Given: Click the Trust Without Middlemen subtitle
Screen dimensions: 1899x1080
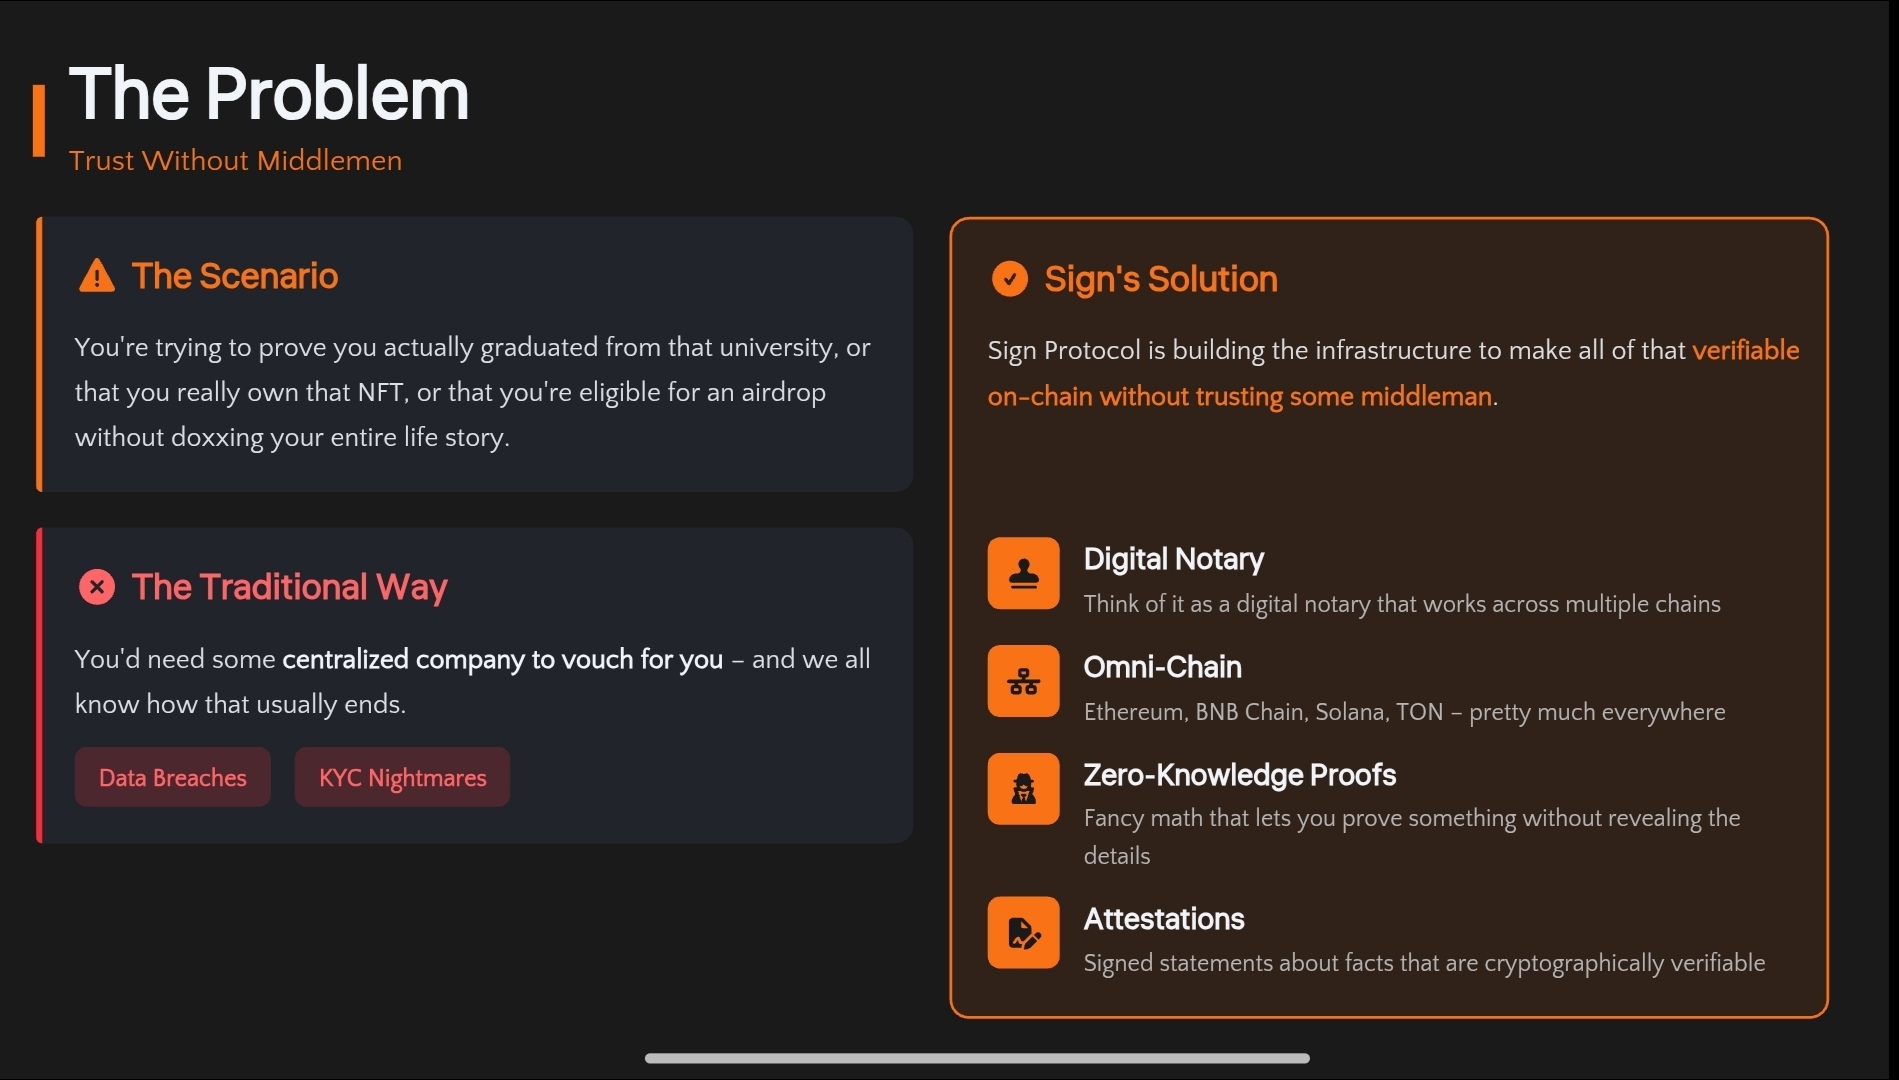Looking at the screenshot, I should tap(235, 160).
